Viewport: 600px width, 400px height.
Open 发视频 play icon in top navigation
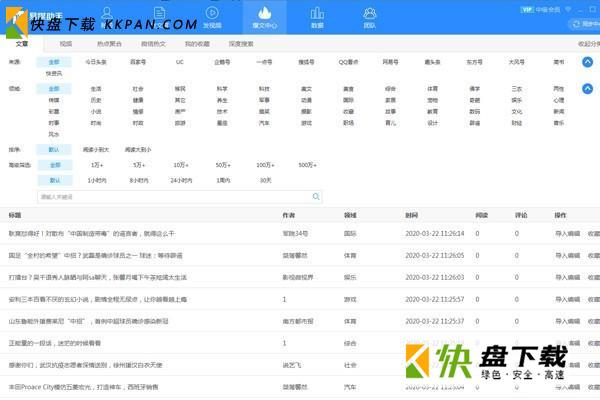[x=212, y=13]
